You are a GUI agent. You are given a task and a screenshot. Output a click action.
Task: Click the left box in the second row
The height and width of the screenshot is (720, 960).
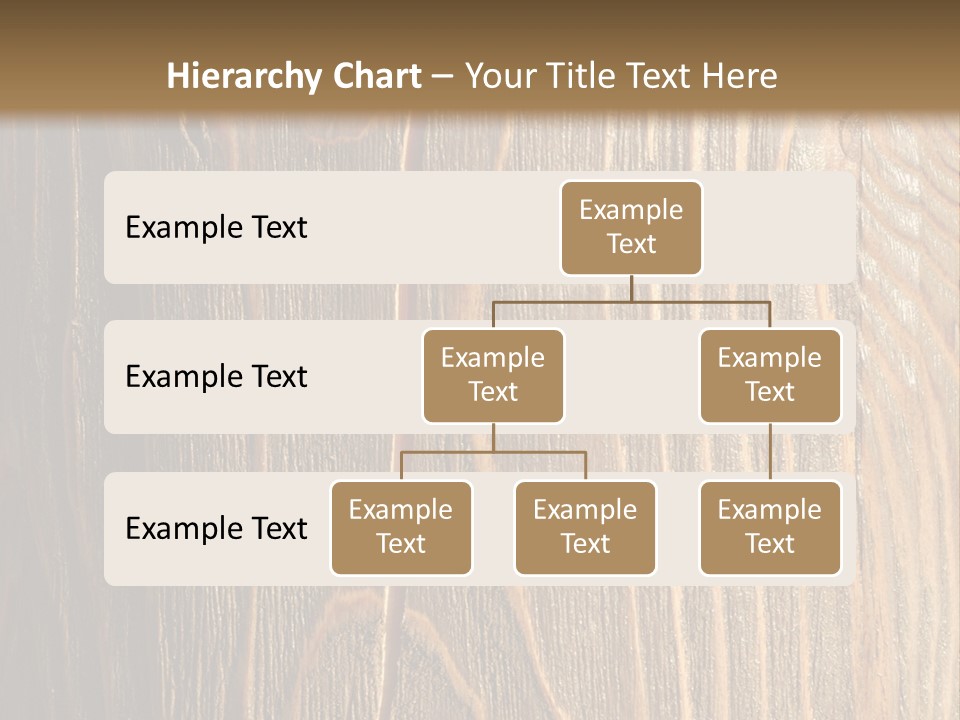click(493, 375)
